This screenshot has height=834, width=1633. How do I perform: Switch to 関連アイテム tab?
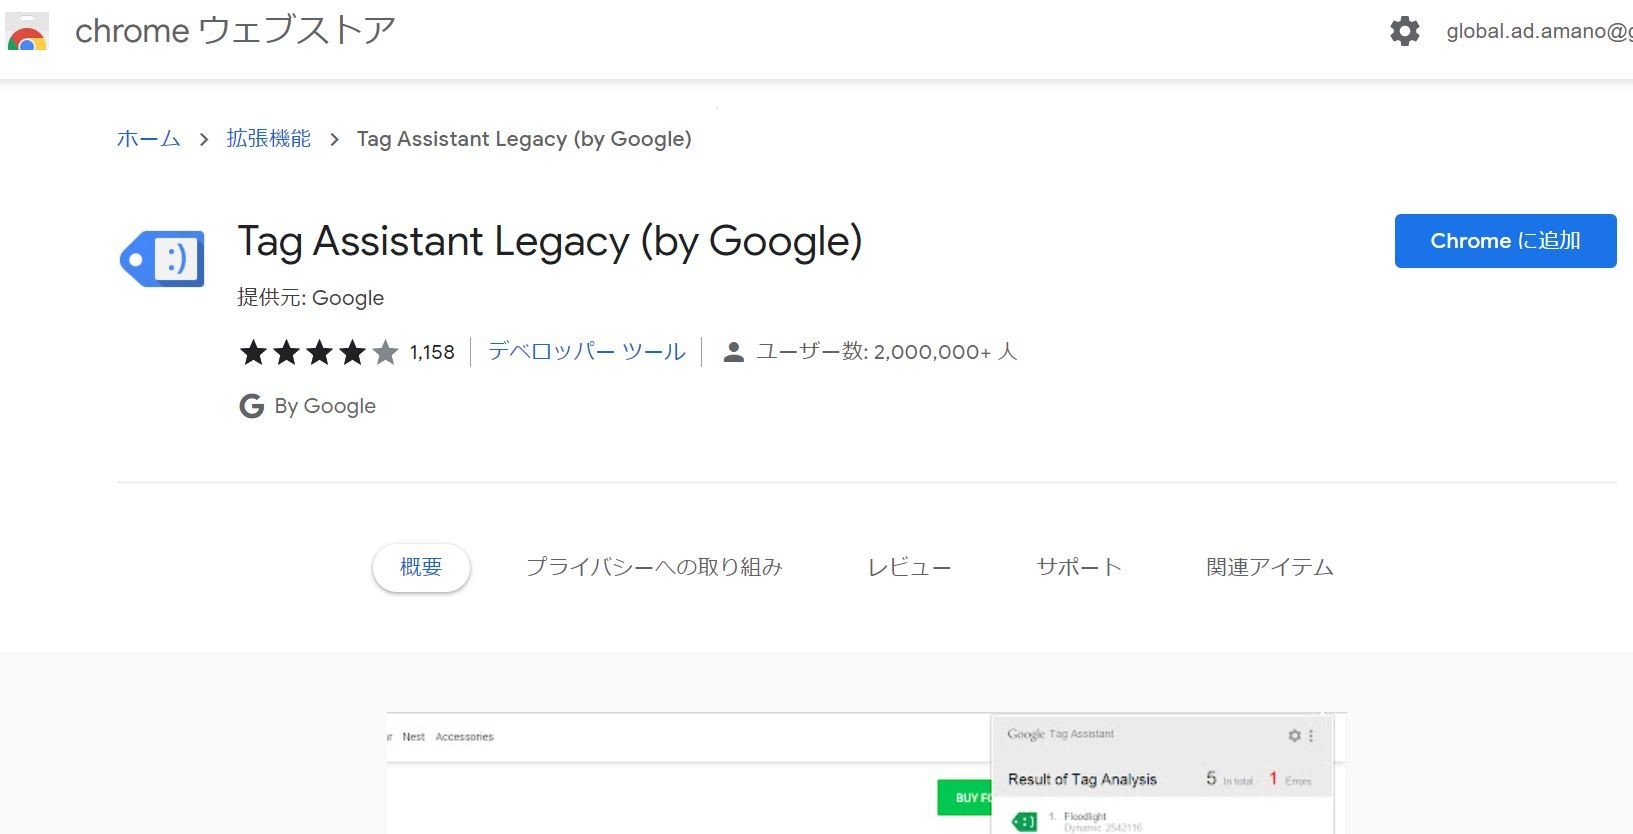click(1270, 567)
